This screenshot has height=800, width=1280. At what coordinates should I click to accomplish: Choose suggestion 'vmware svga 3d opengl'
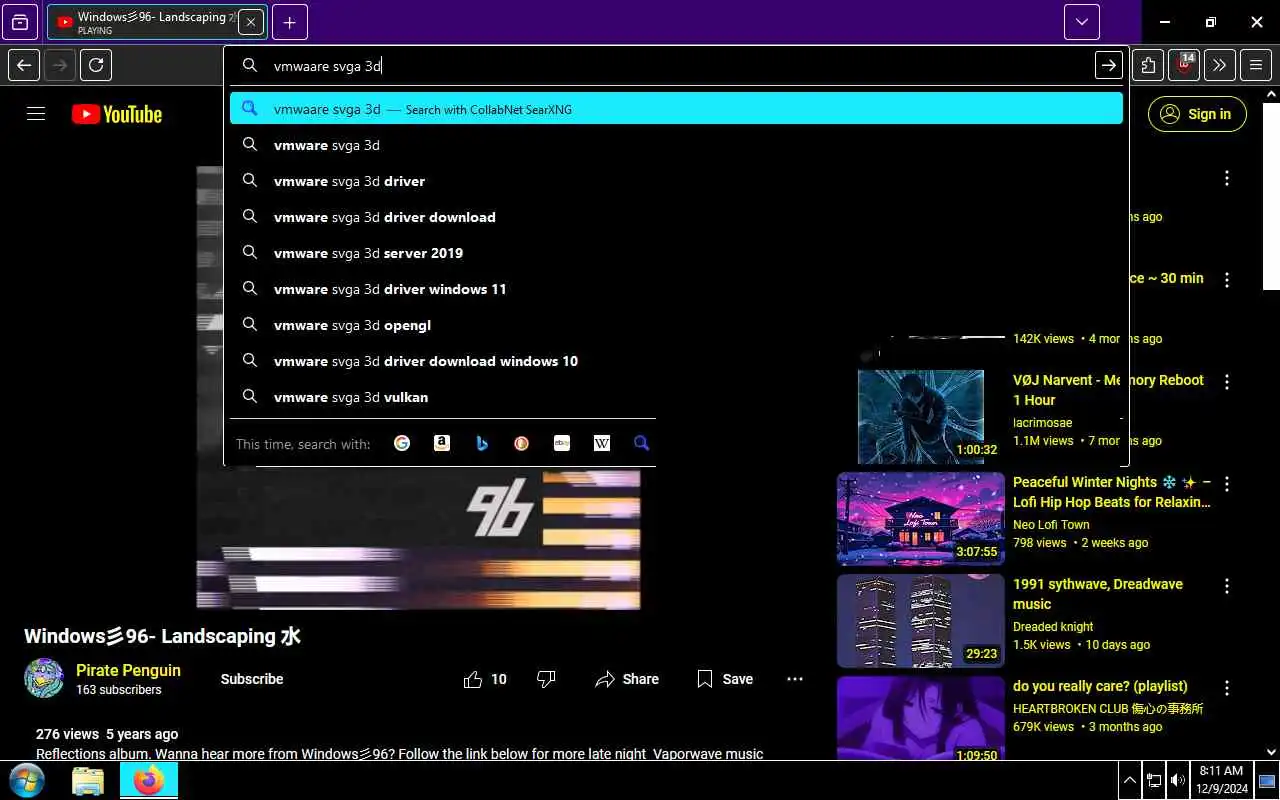(x=676, y=325)
